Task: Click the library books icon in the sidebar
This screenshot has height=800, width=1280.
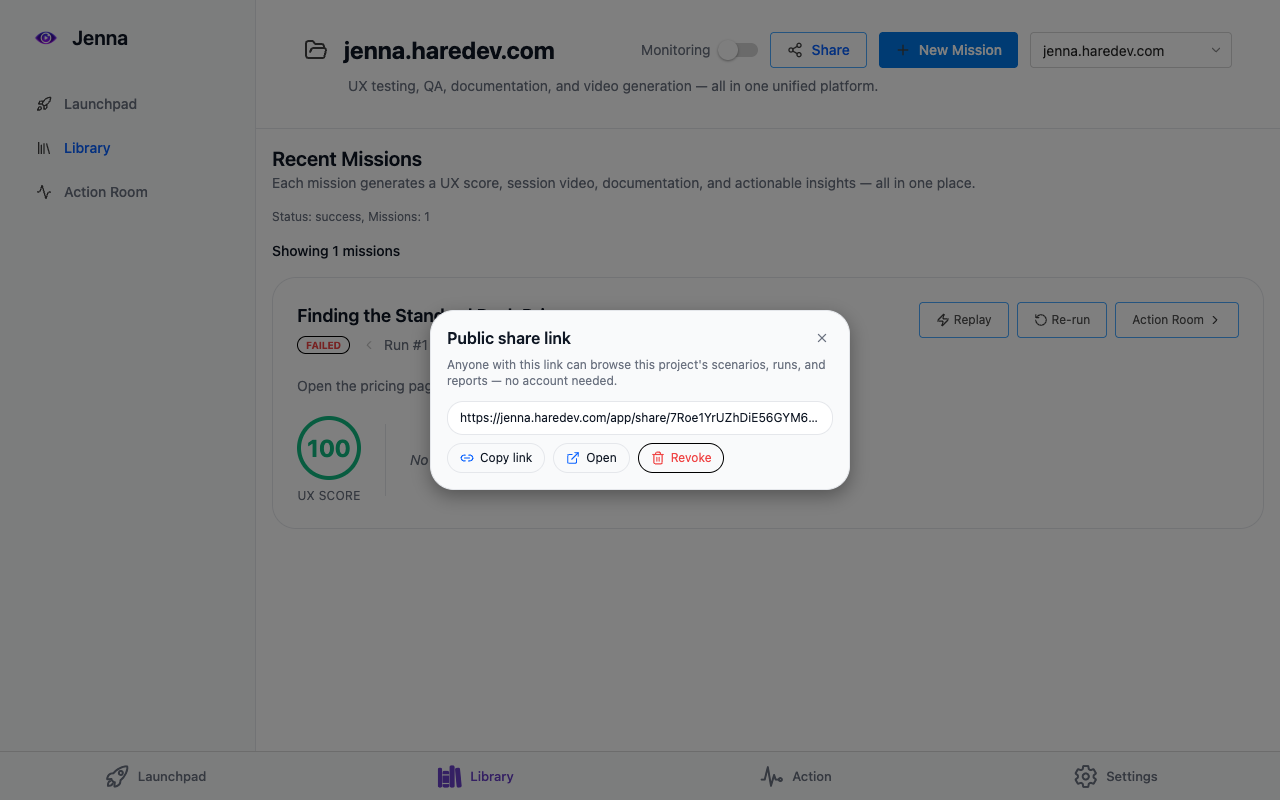Action: pyautogui.click(x=44, y=148)
